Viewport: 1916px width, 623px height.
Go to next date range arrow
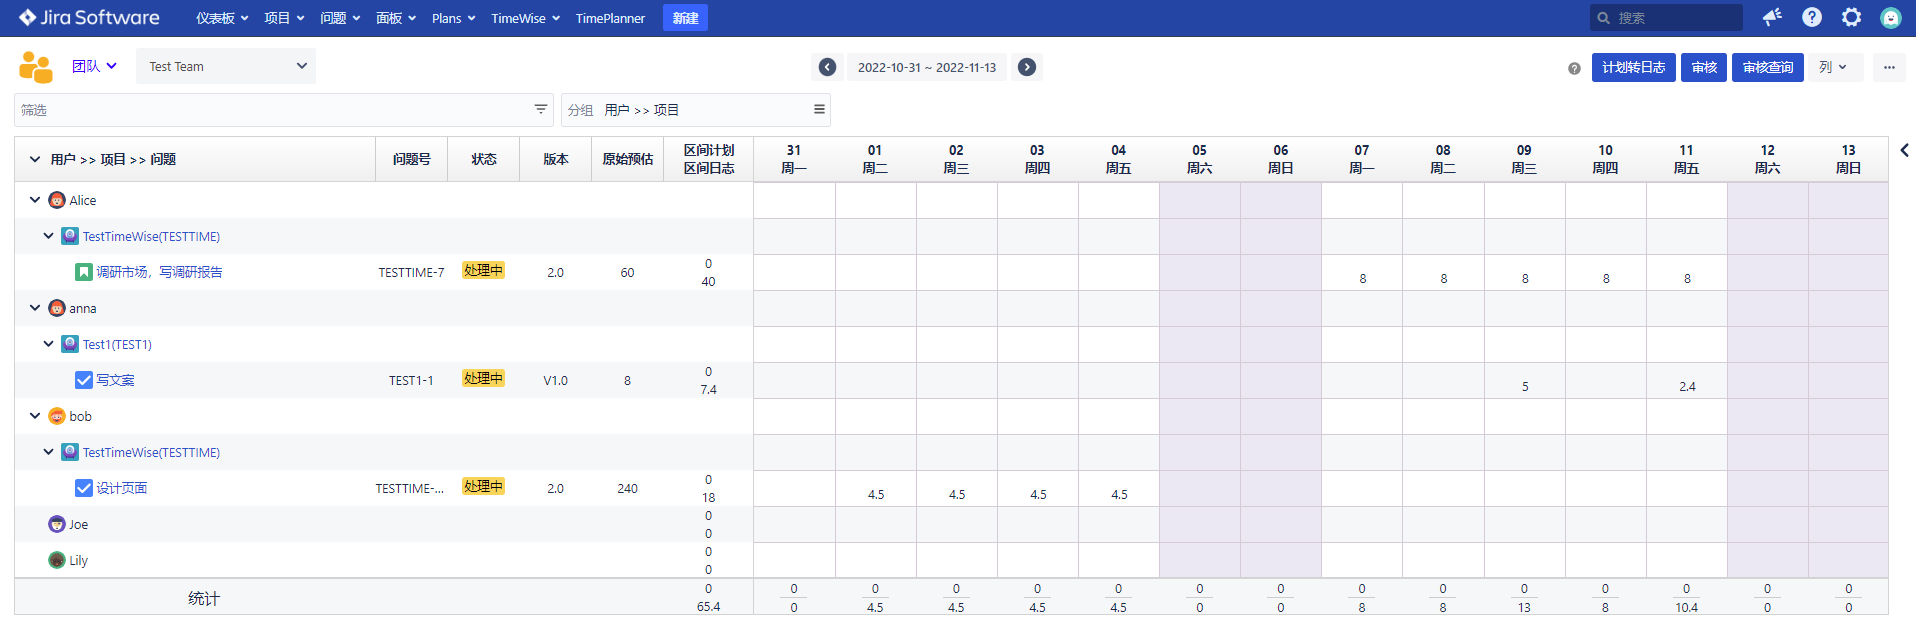point(1026,67)
